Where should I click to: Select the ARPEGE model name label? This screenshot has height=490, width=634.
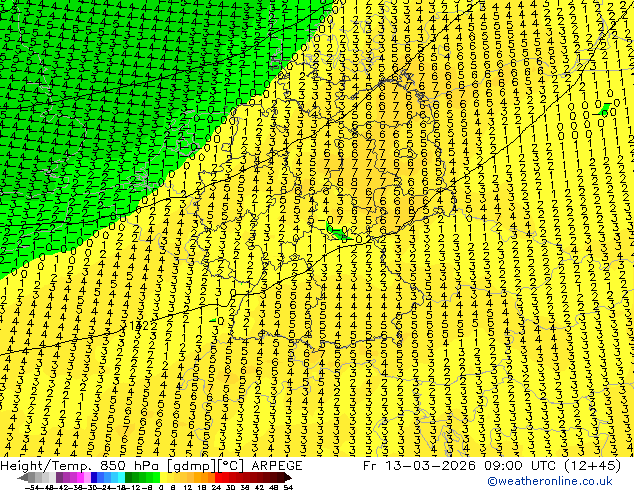(277, 466)
